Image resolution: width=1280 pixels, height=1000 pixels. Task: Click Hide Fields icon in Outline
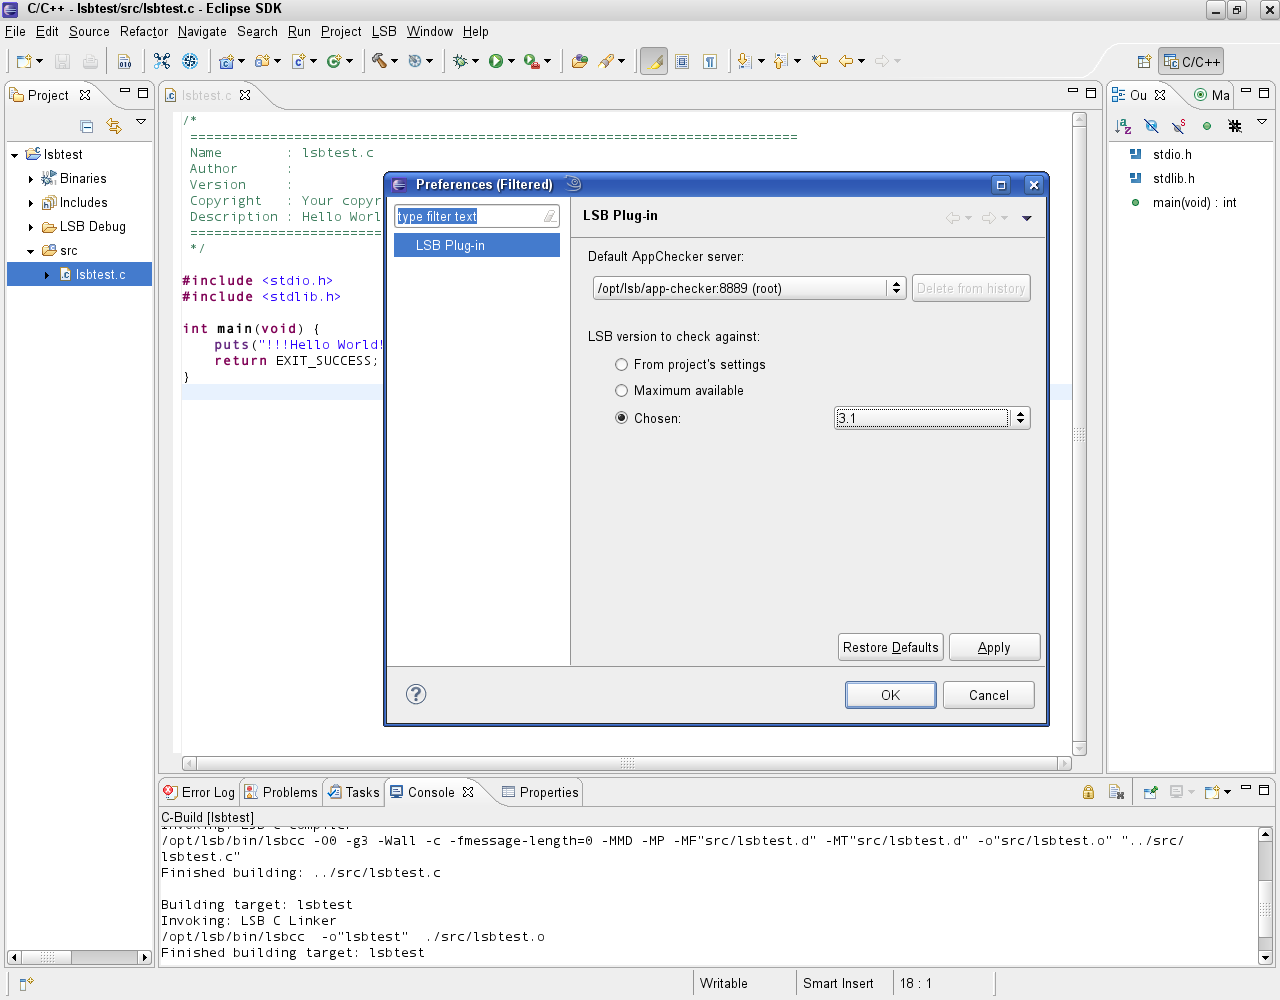1151,126
